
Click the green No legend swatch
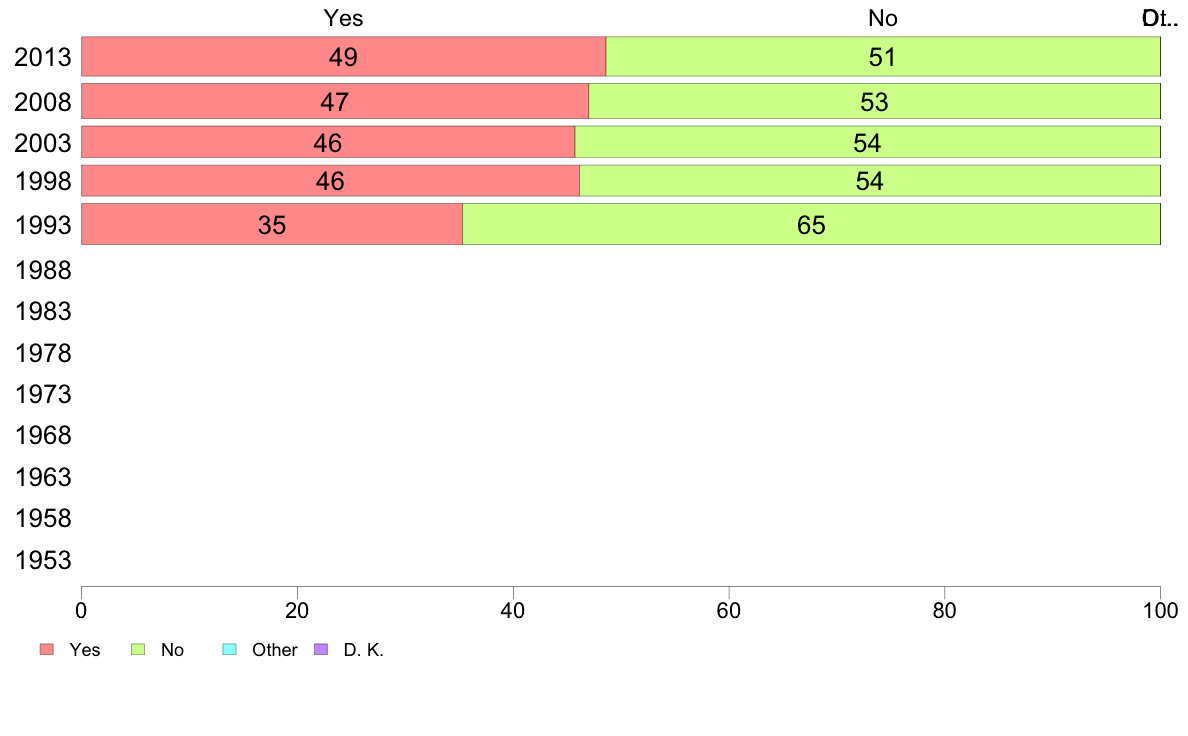coord(138,650)
